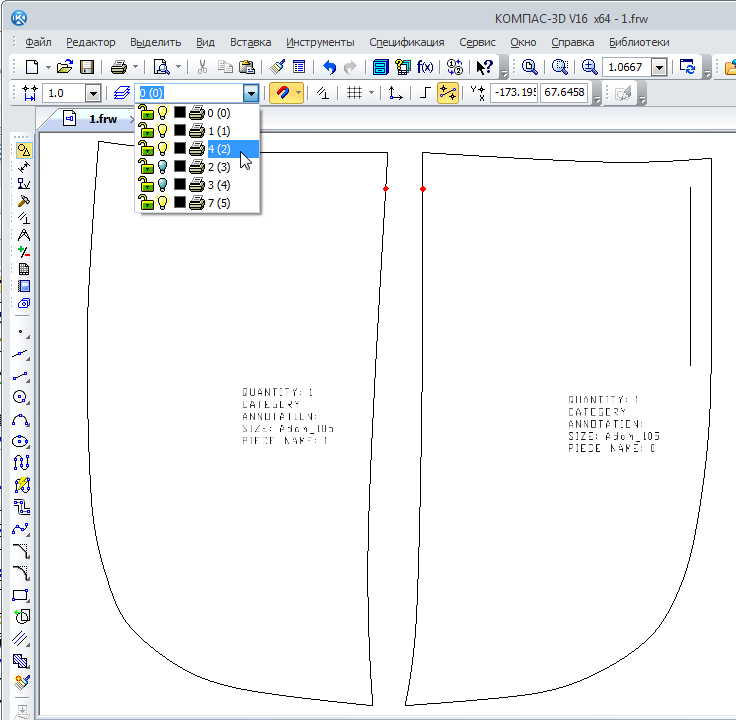
Task: Choose layer 3 (4) from layer list
Action: coord(218,185)
